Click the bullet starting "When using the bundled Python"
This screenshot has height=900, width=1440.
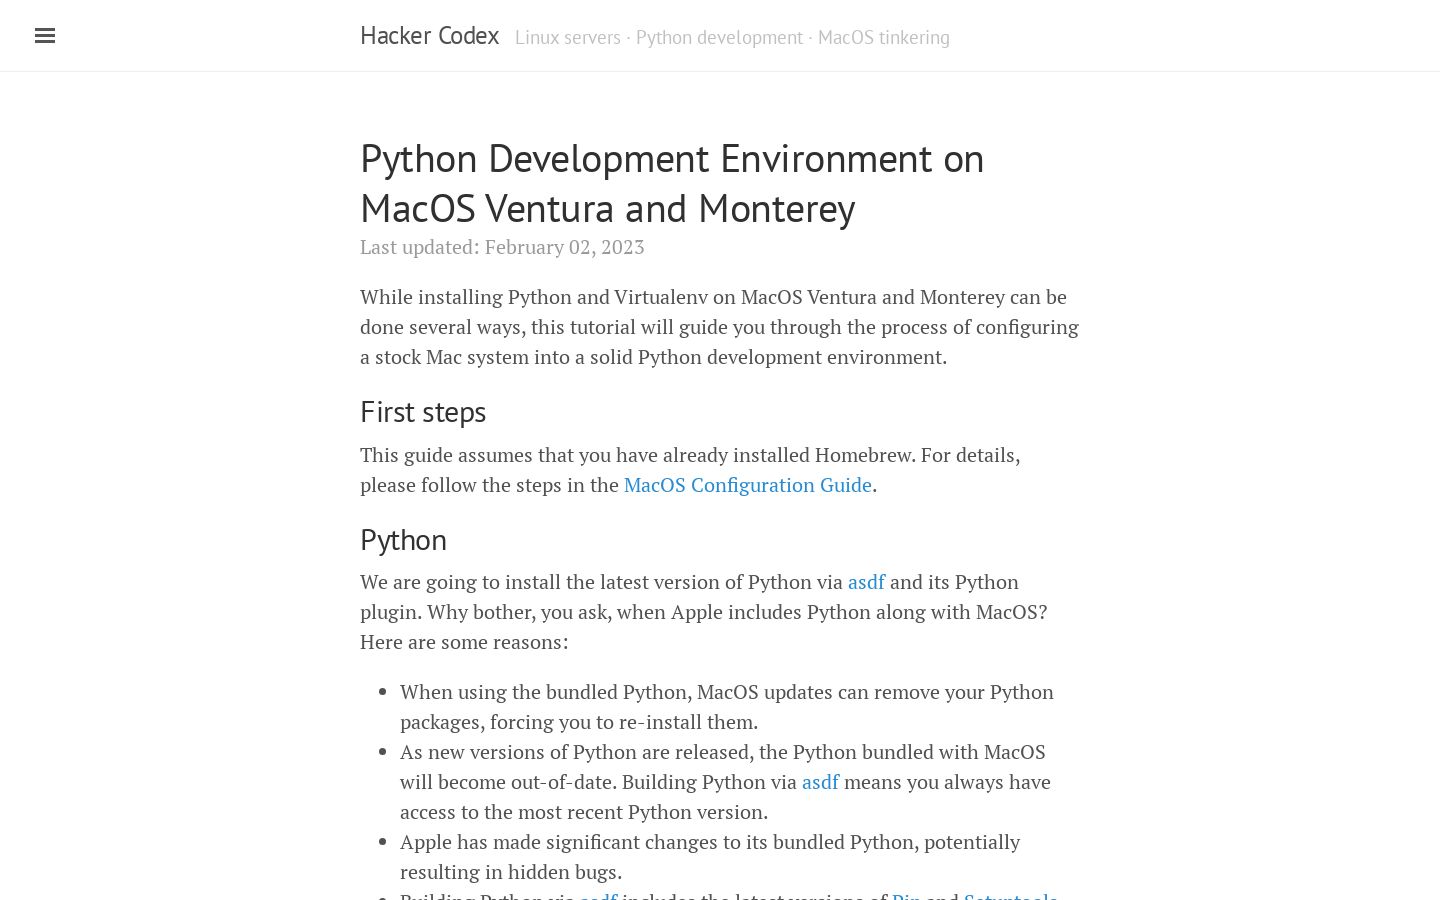click(727, 707)
